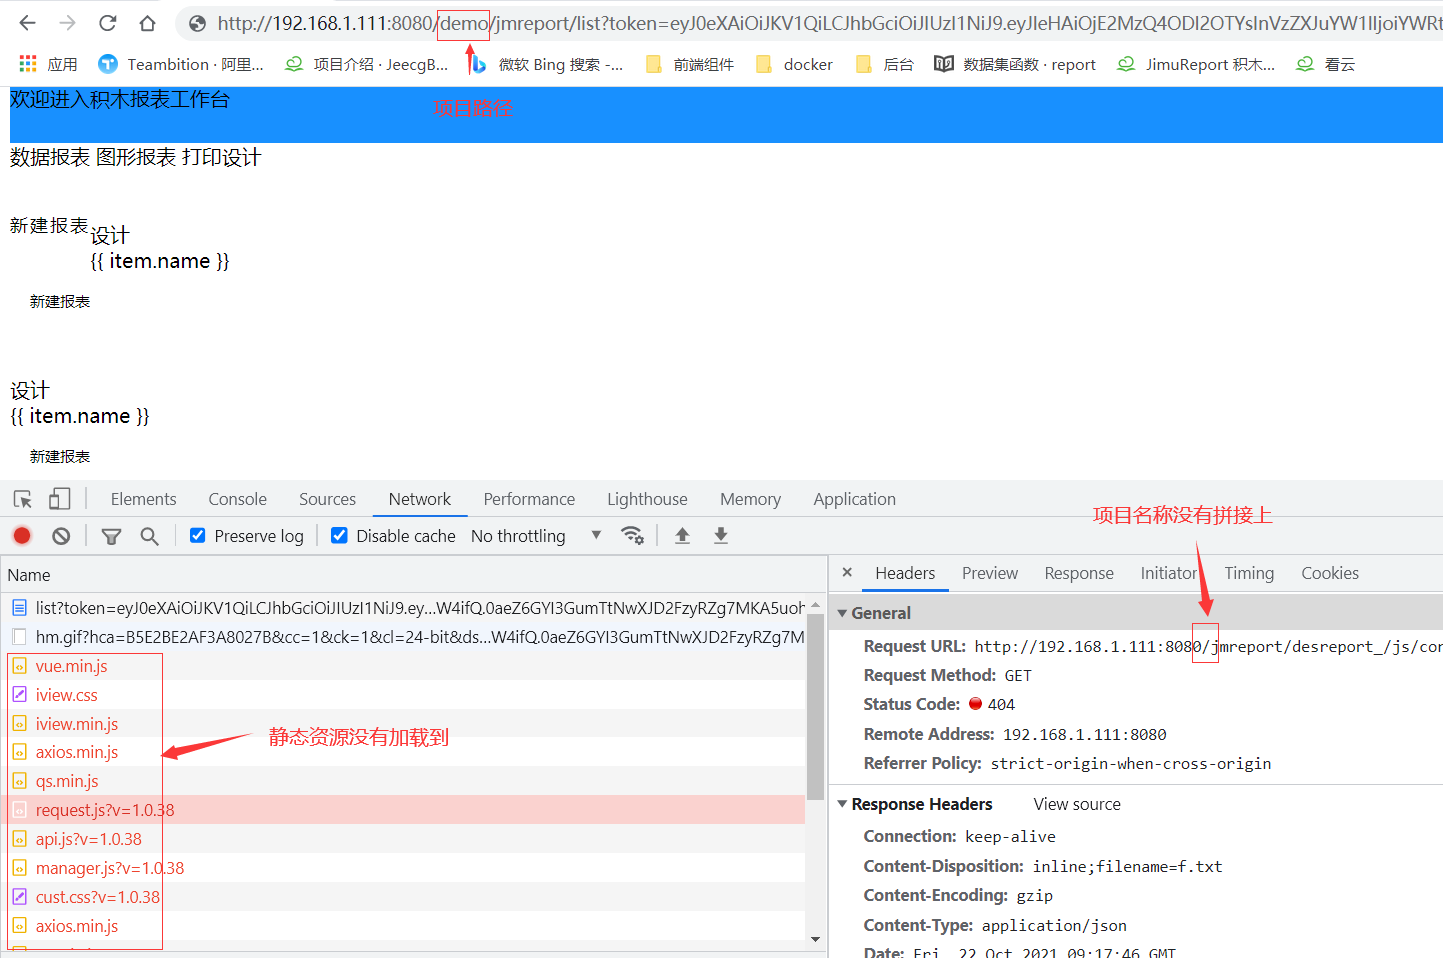Switch to the Performance tab
The width and height of the screenshot is (1443, 958).
(529, 499)
